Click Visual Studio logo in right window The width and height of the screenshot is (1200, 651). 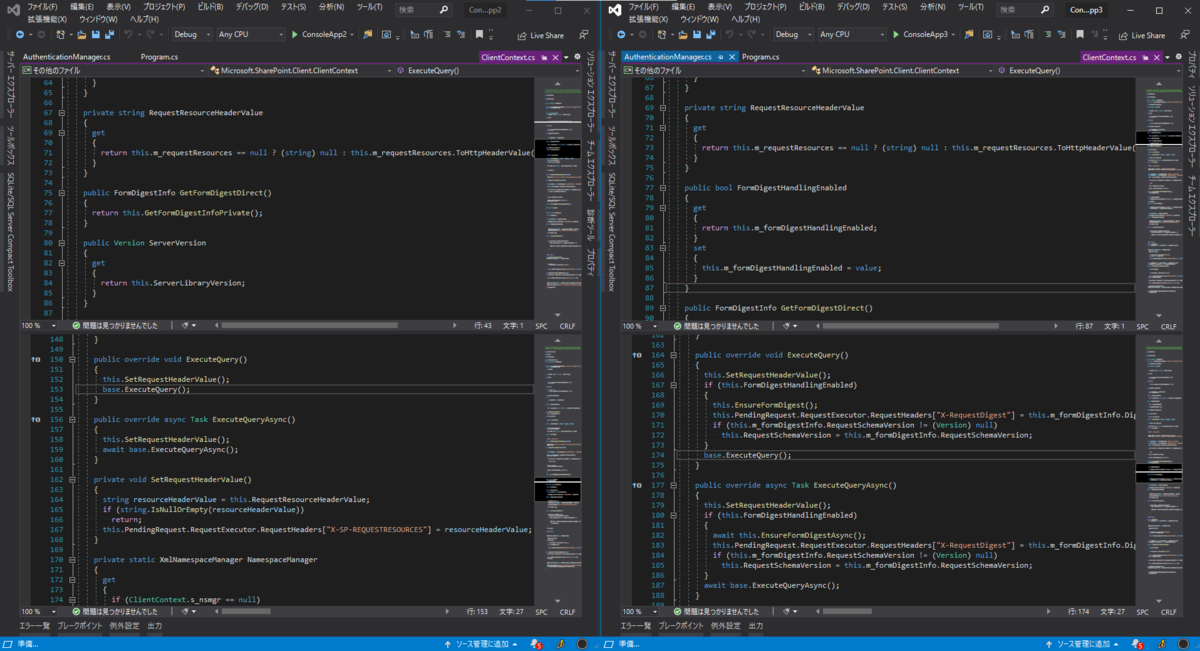pyautogui.click(x=616, y=10)
